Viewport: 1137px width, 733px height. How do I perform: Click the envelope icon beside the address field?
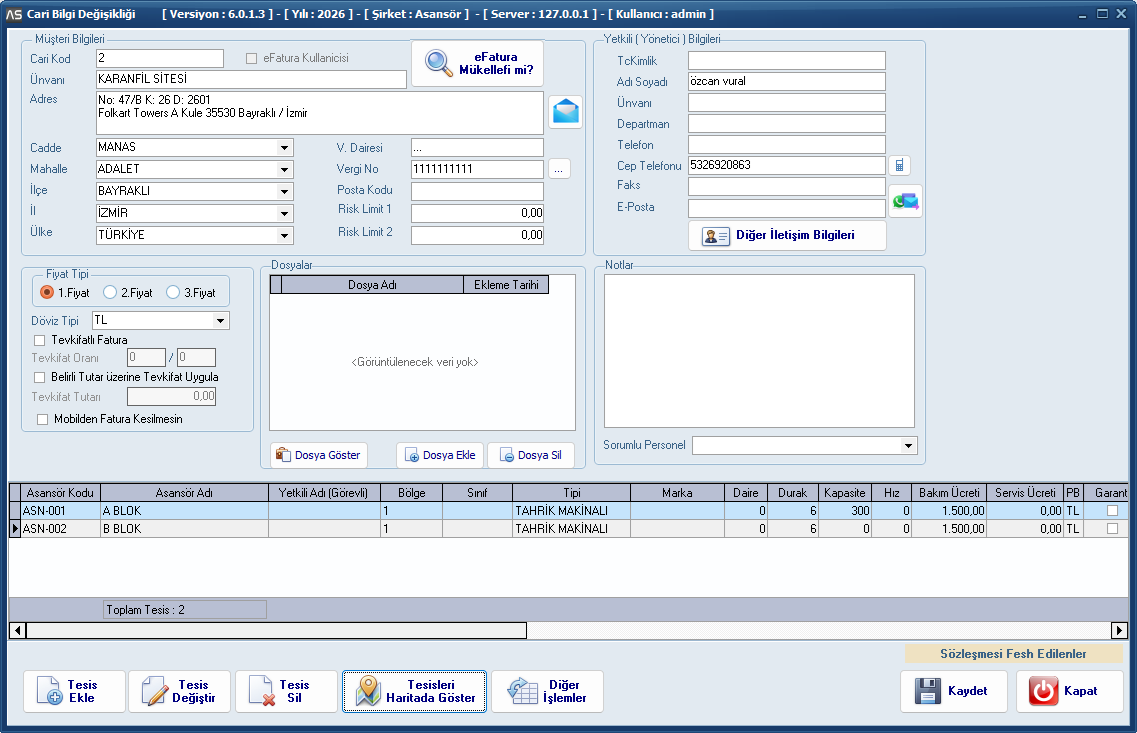coord(565,111)
